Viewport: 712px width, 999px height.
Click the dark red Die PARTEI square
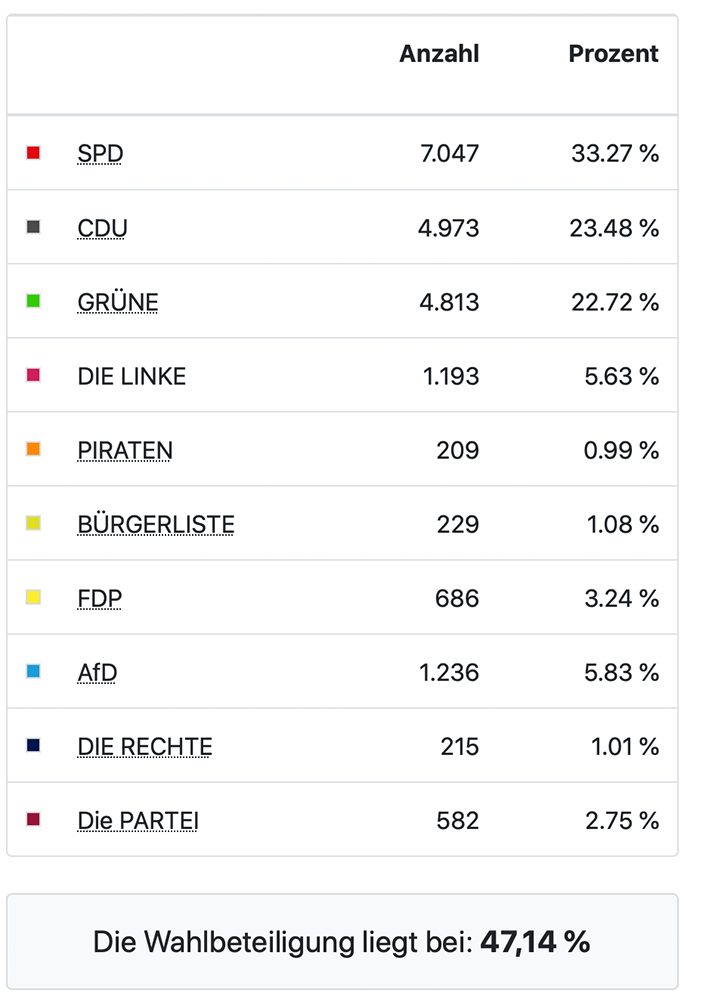(33, 819)
